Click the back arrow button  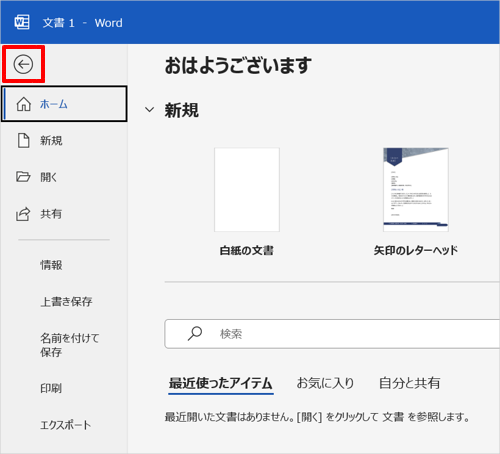tap(23, 64)
